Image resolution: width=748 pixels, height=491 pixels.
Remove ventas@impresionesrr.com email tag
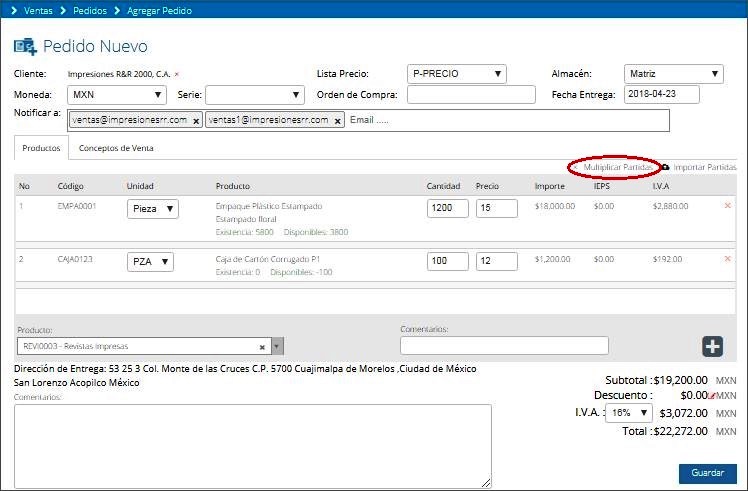(x=196, y=121)
